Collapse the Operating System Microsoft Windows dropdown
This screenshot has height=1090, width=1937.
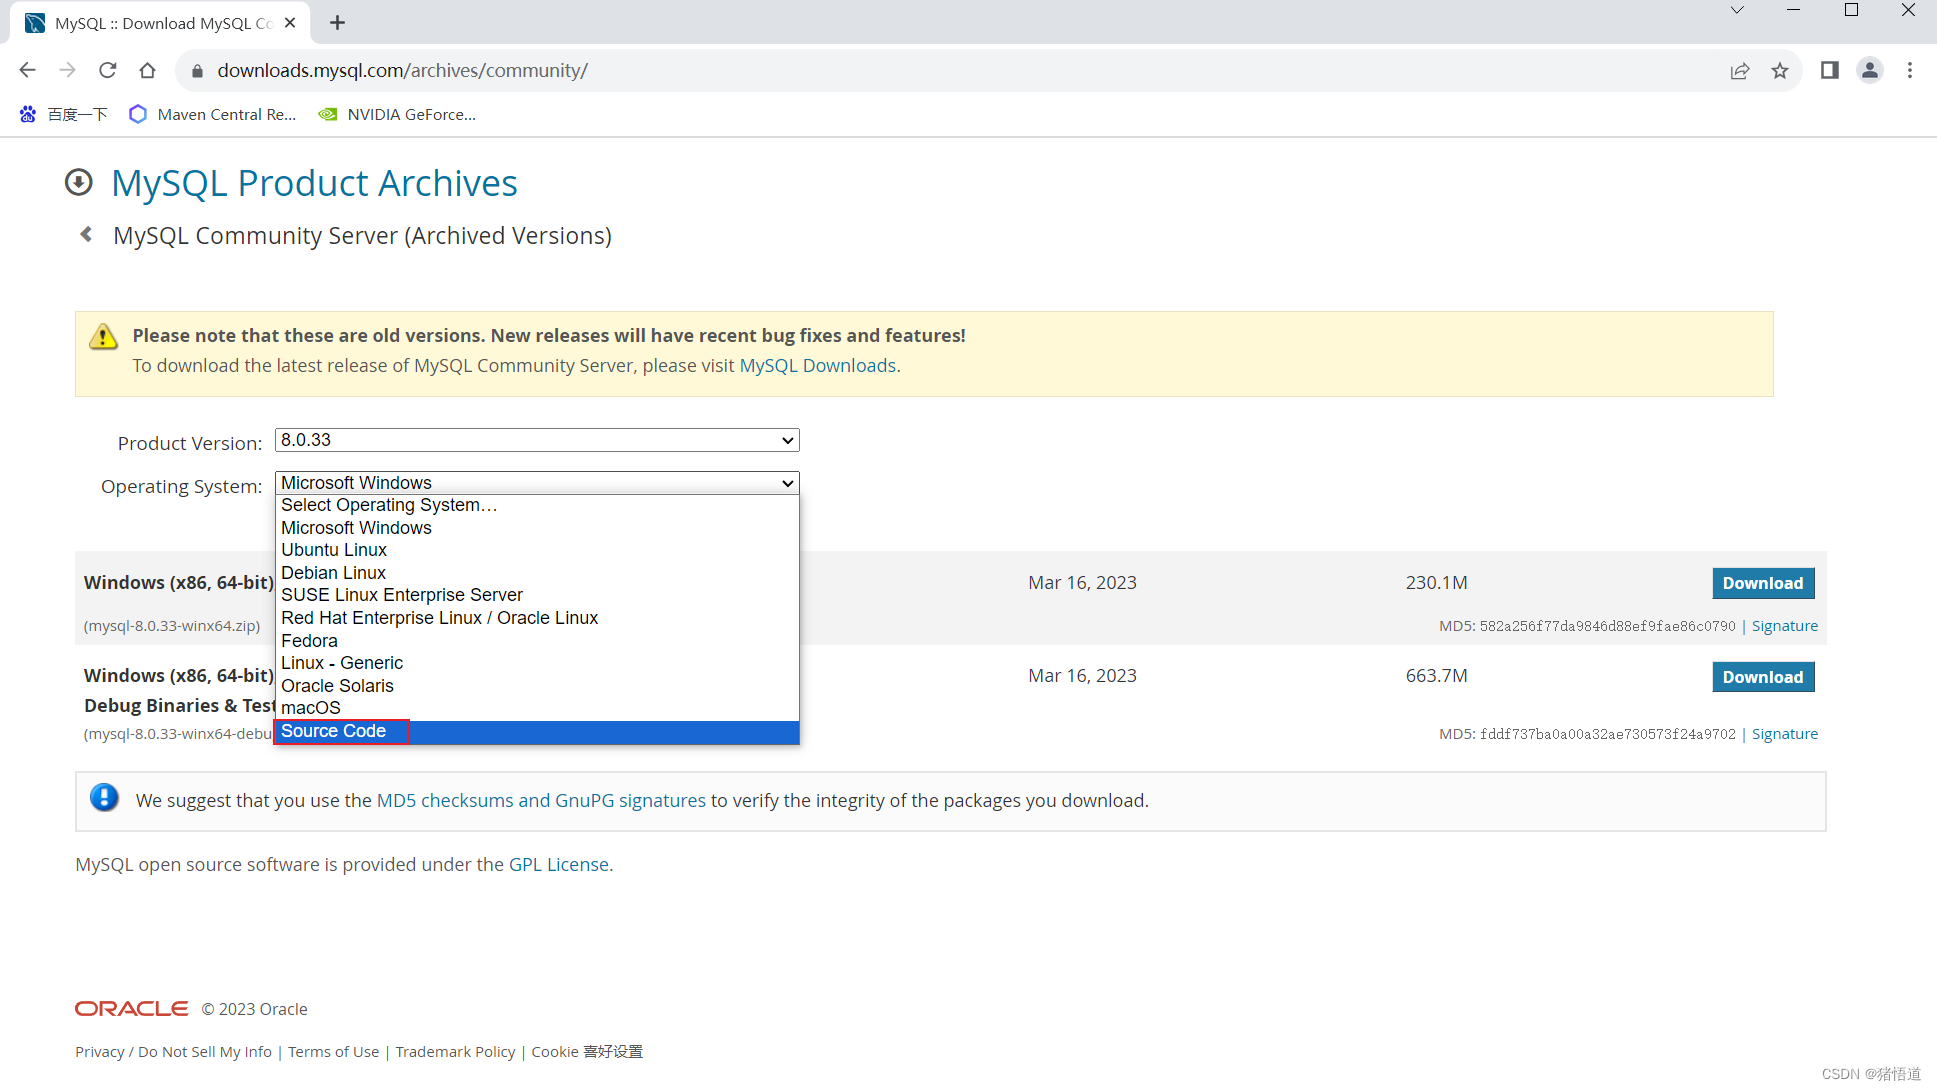pos(537,483)
